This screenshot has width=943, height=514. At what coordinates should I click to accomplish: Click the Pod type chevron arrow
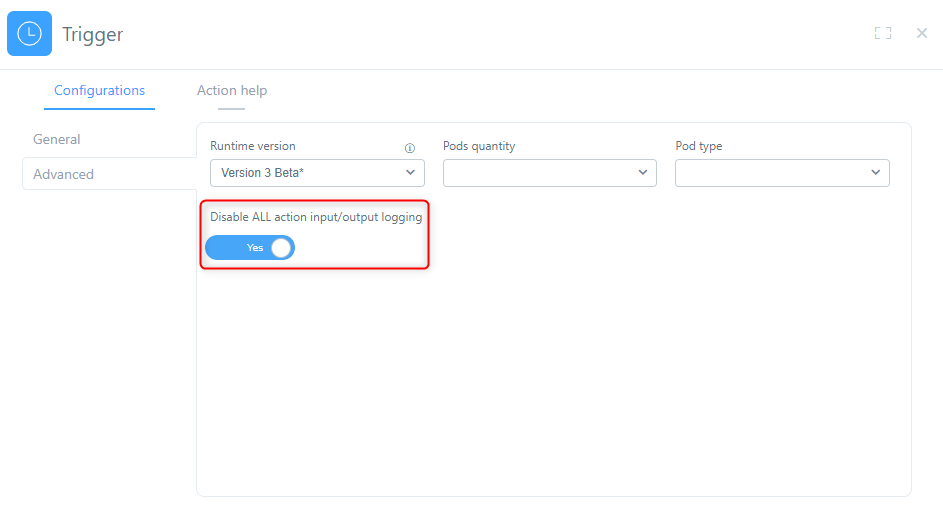[875, 173]
